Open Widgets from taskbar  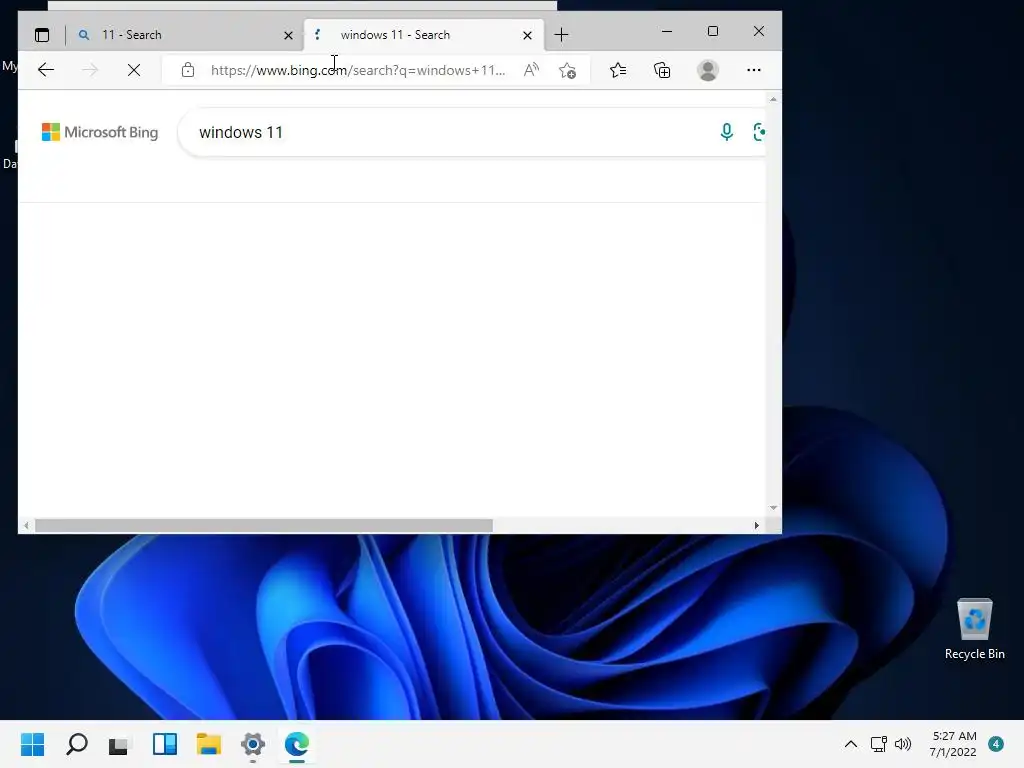pyautogui.click(x=165, y=744)
